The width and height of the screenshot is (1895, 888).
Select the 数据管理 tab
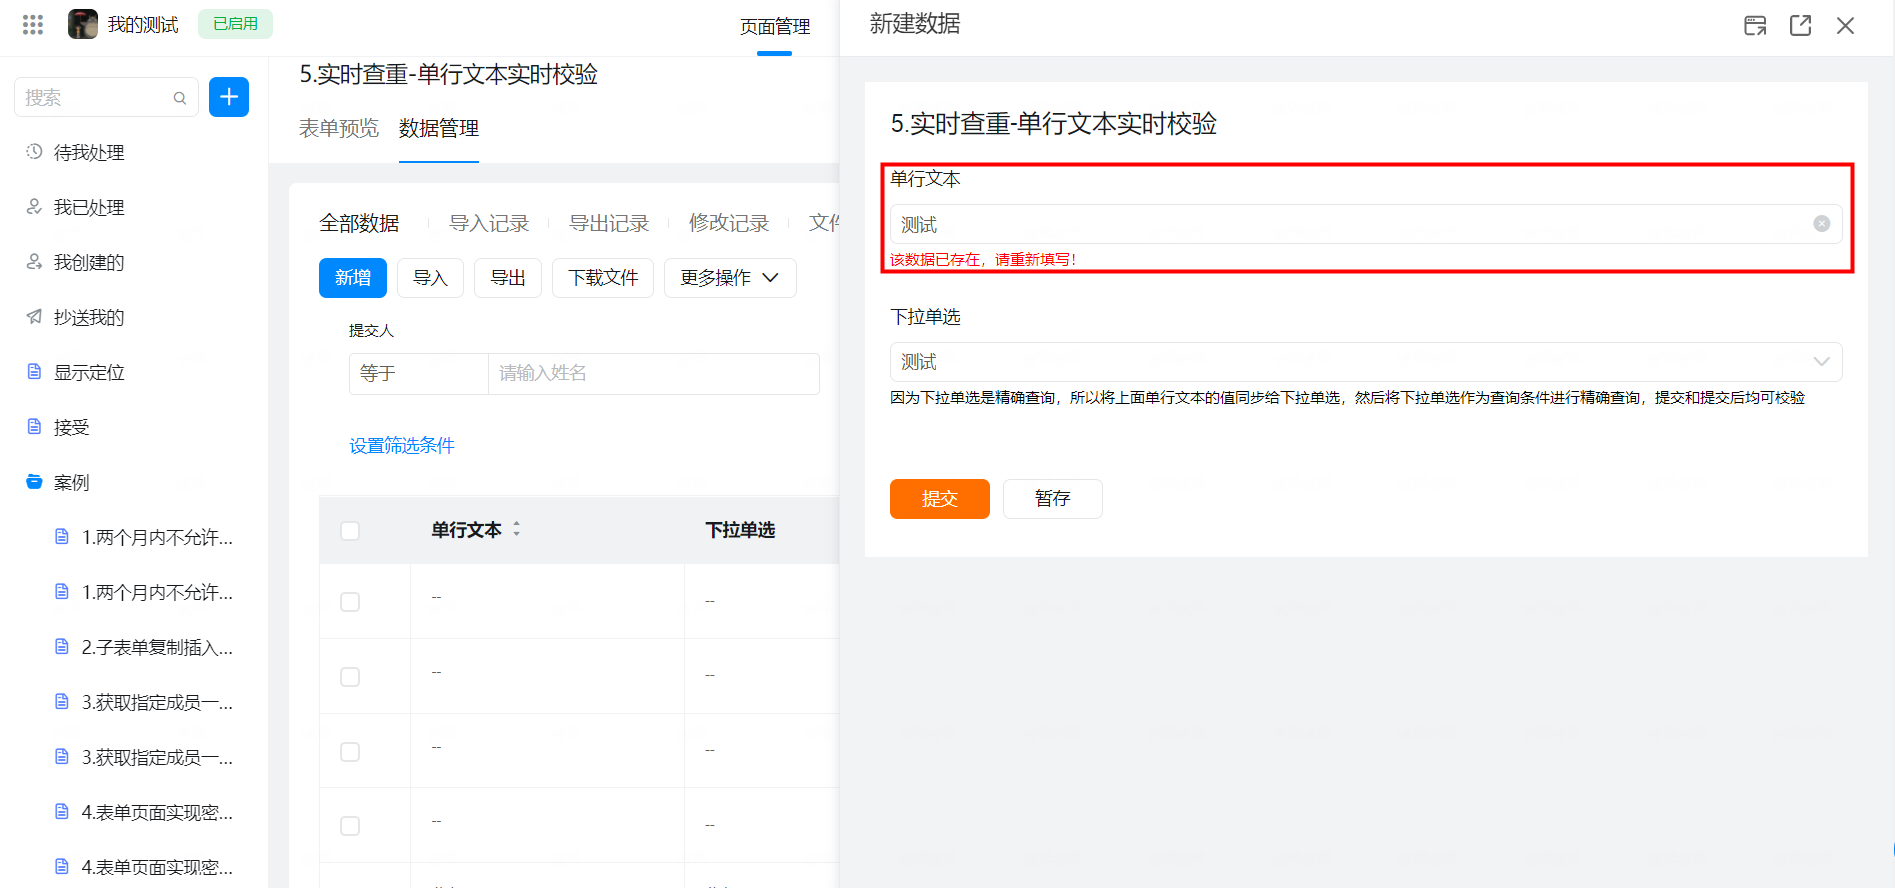click(439, 128)
